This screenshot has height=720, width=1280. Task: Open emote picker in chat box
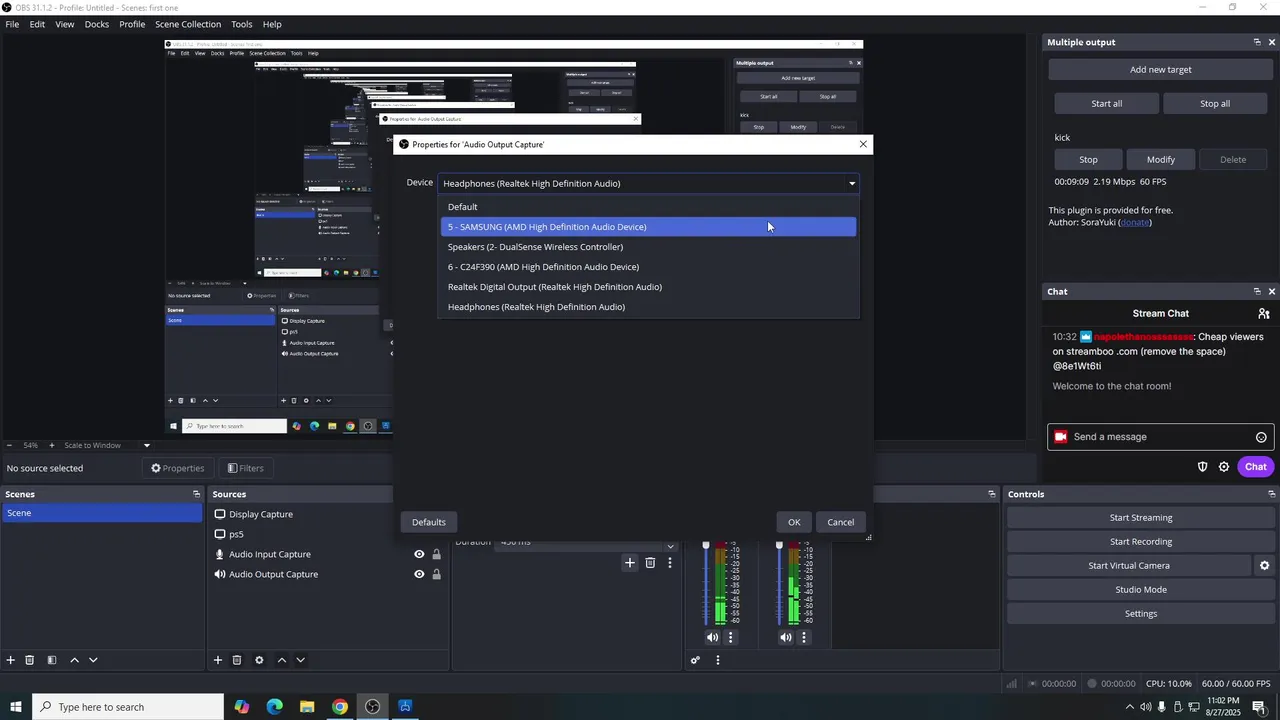click(x=1261, y=437)
